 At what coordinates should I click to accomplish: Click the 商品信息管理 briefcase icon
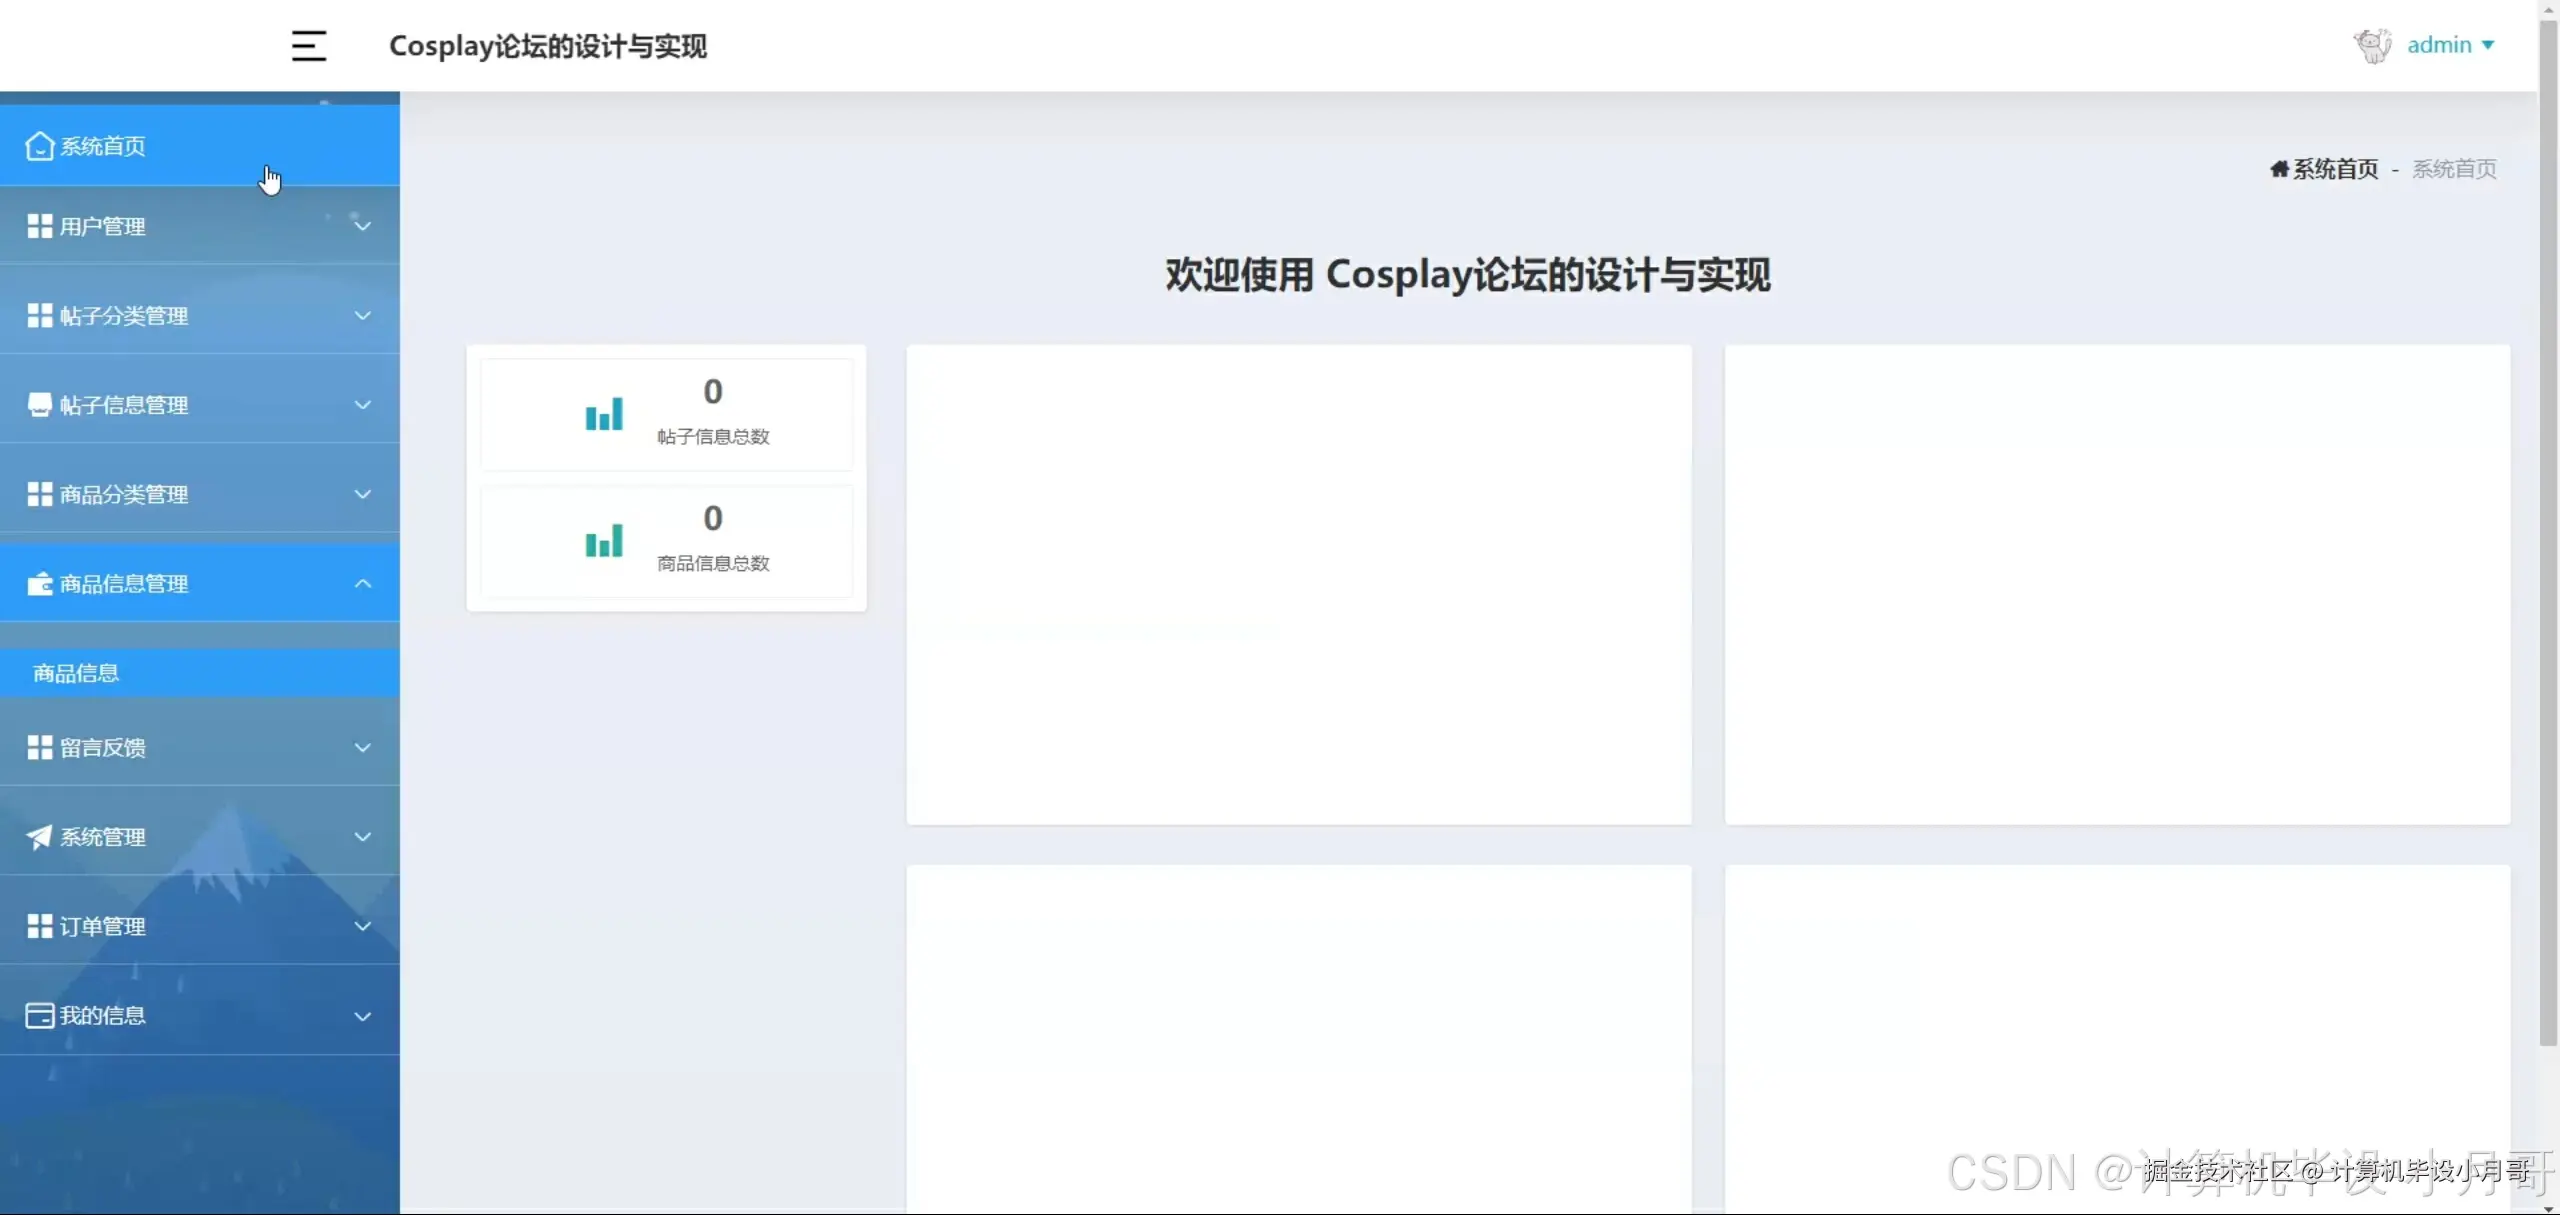(x=39, y=583)
